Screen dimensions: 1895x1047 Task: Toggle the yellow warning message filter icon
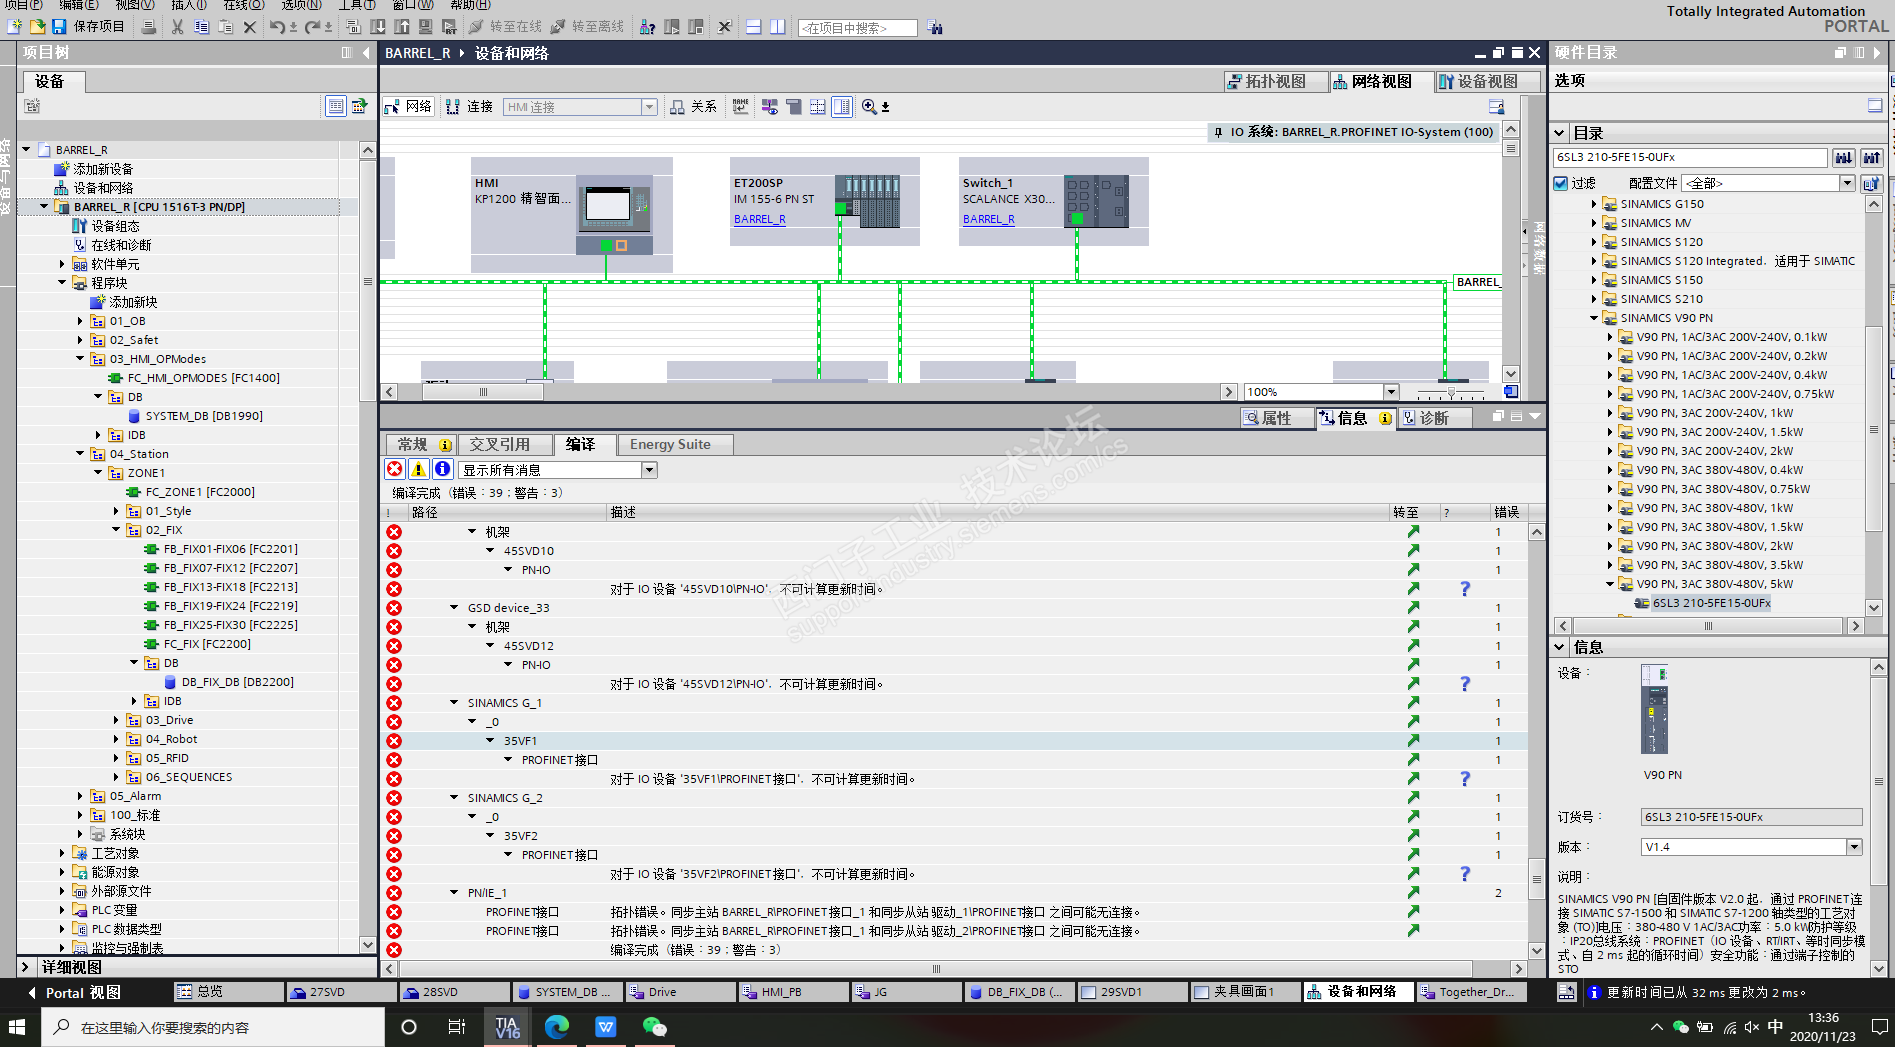(419, 469)
